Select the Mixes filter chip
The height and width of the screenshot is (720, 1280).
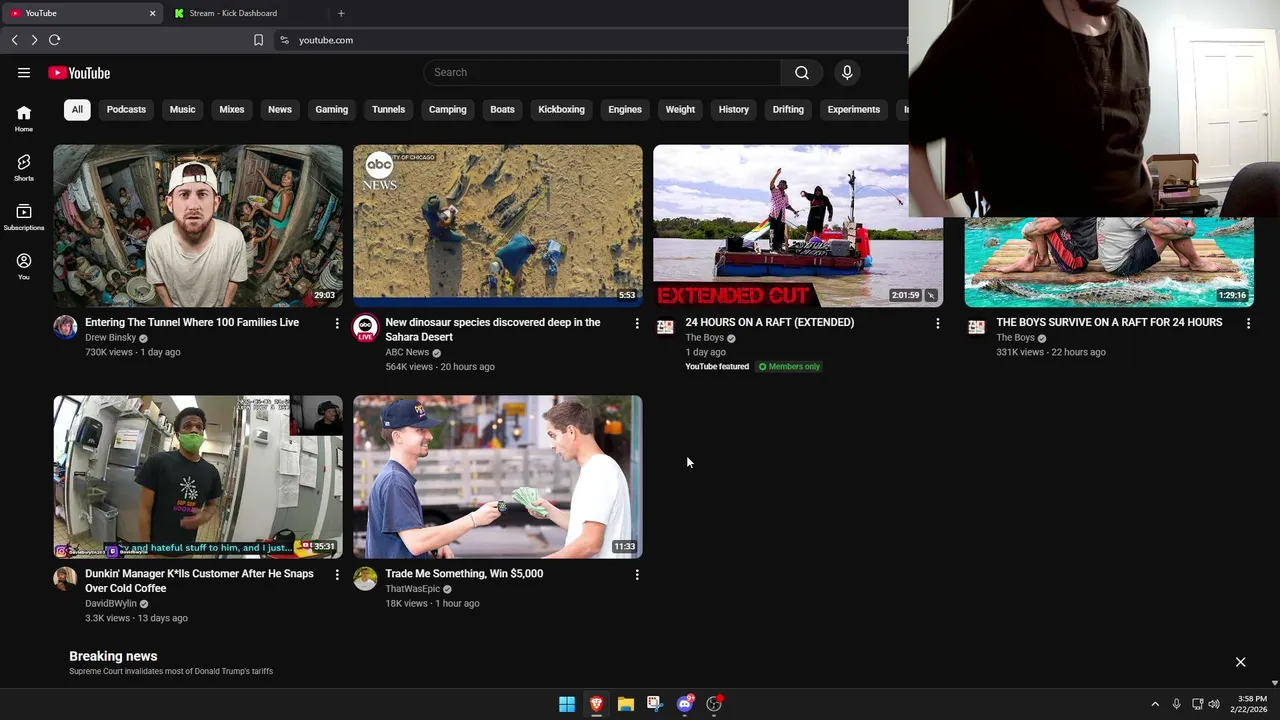[x=232, y=109]
